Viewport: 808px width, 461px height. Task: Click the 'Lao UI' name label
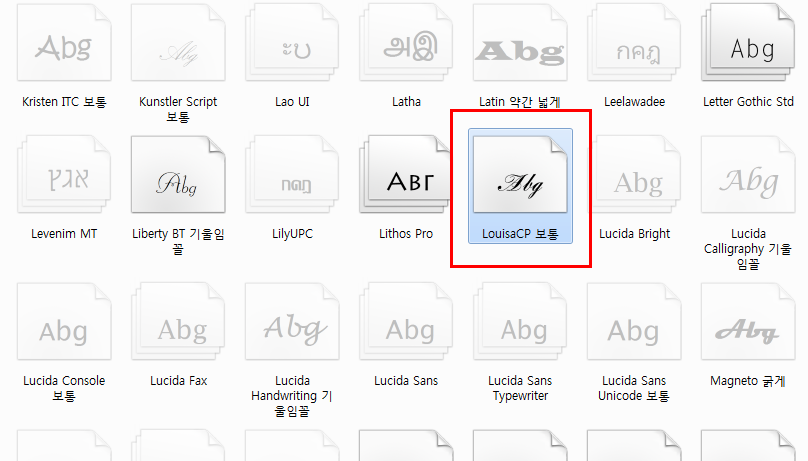click(292, 102)
